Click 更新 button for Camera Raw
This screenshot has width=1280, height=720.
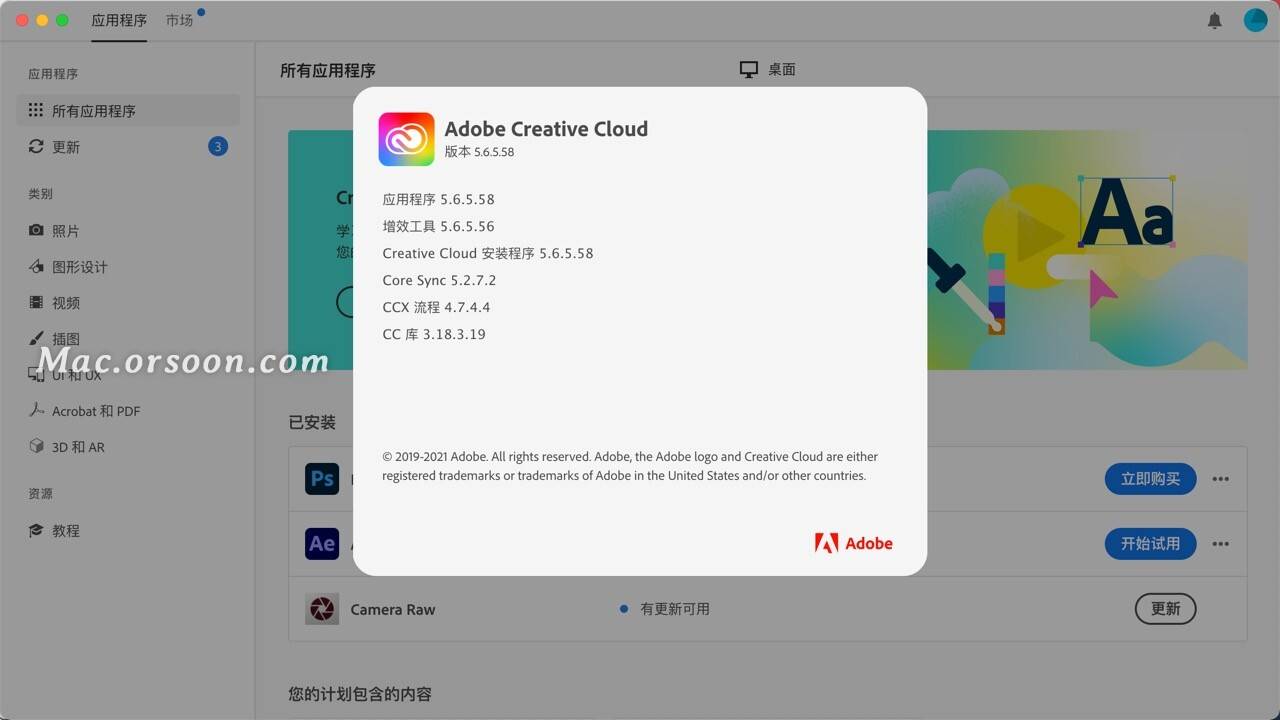click(1165, 608)
